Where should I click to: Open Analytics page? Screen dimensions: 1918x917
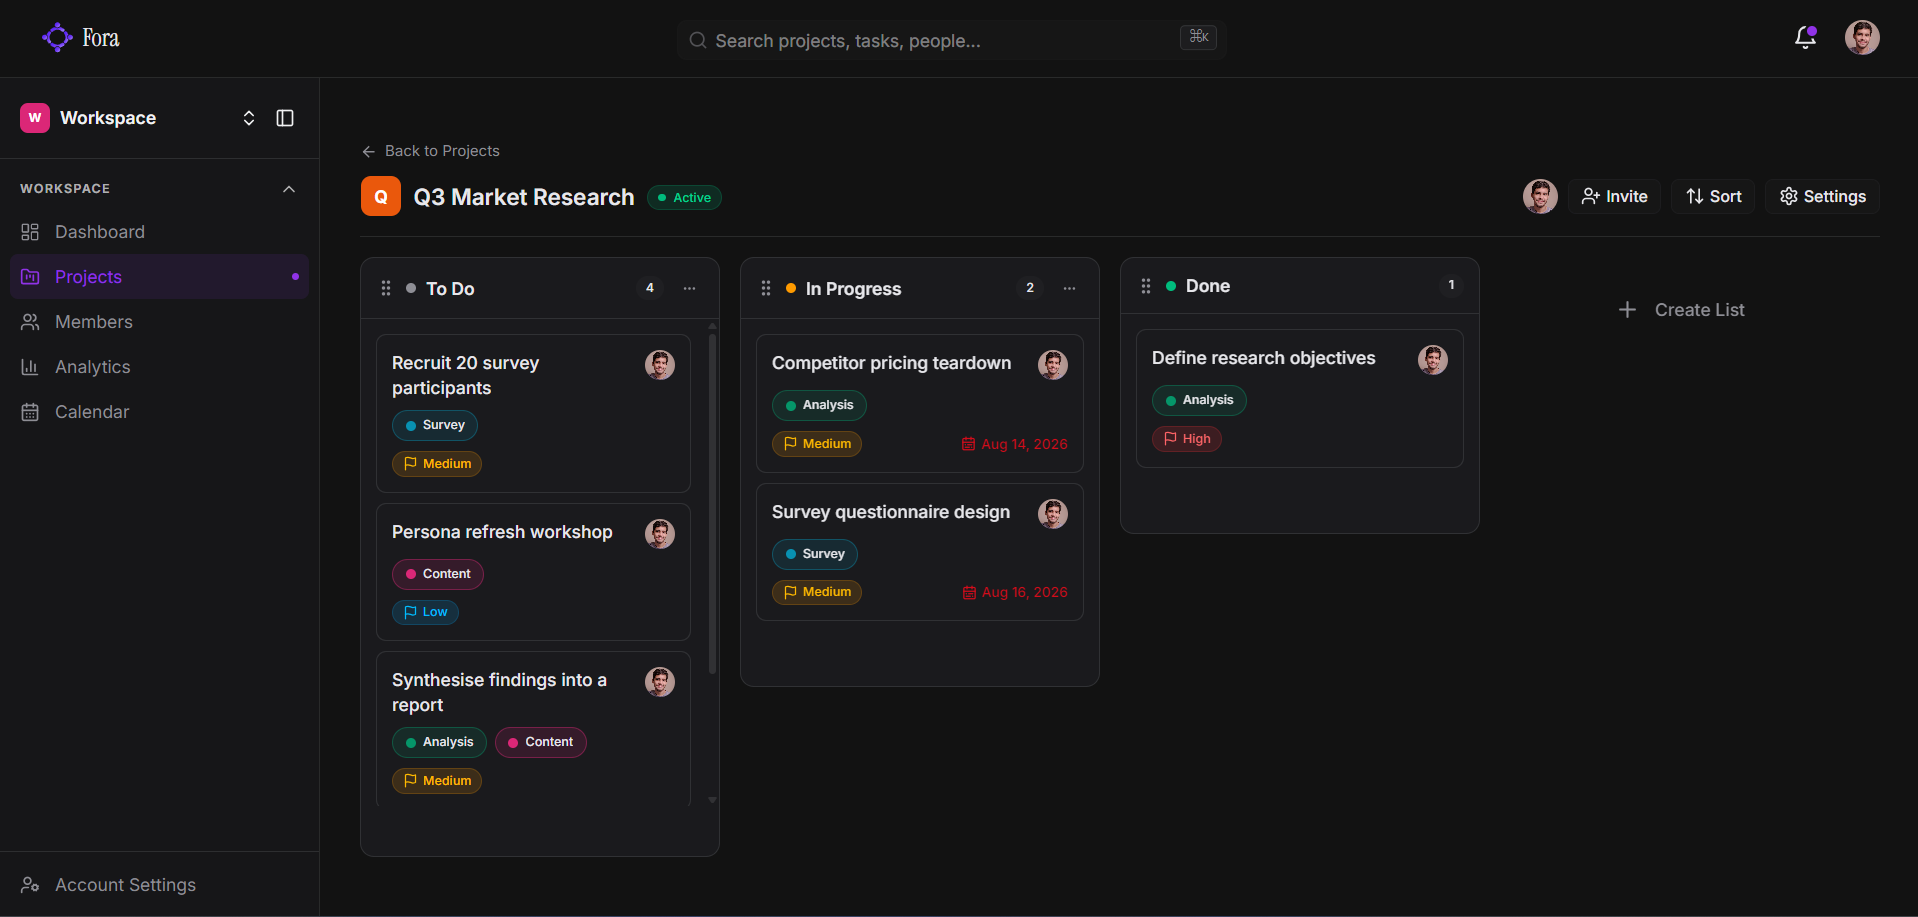click(160, 367)
